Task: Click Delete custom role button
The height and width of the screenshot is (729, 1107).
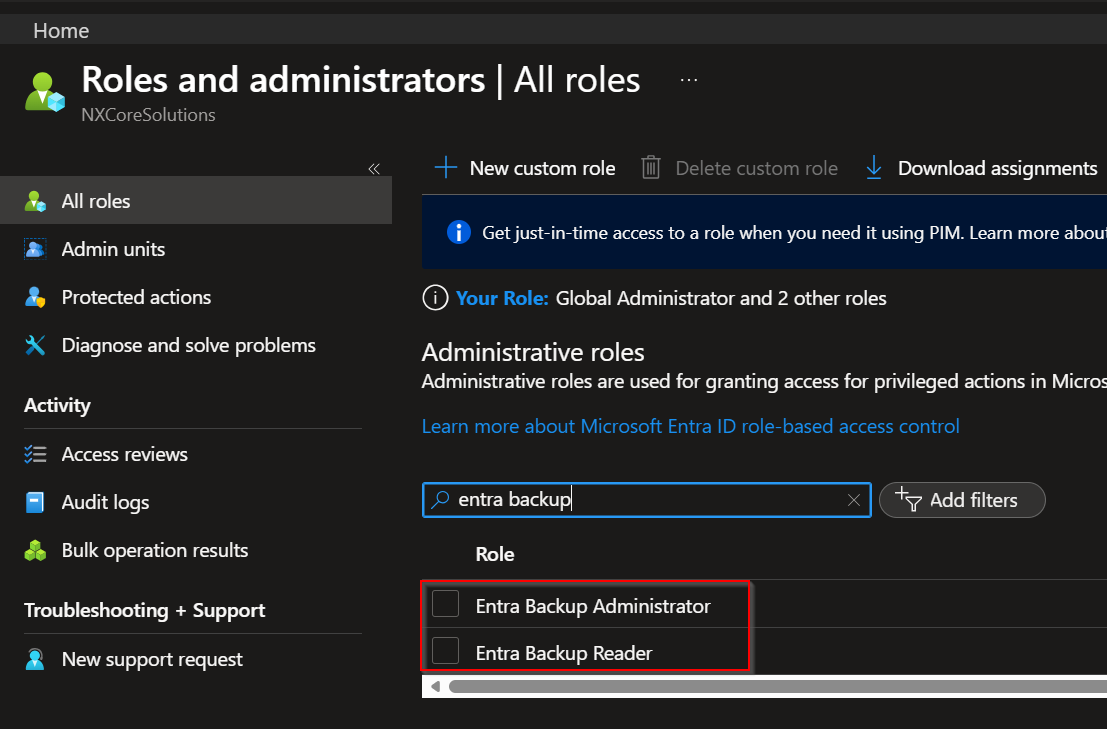Action: click(739, 168)
